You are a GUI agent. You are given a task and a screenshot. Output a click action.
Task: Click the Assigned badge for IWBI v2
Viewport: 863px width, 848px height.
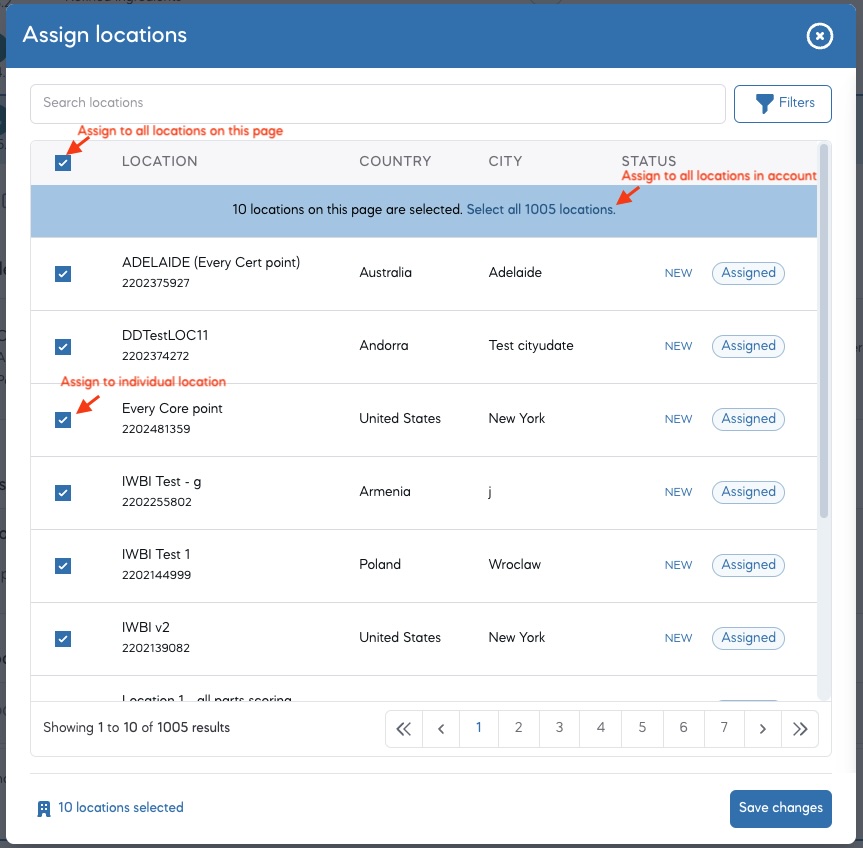748,638
